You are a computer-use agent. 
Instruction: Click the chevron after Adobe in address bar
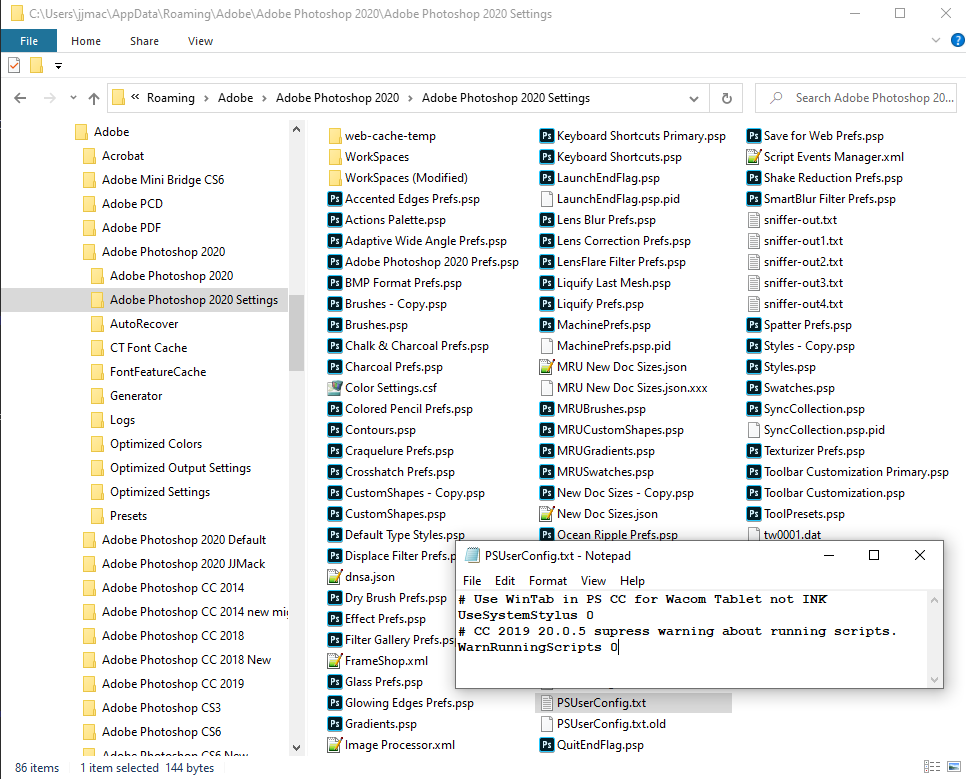point(264,98)
